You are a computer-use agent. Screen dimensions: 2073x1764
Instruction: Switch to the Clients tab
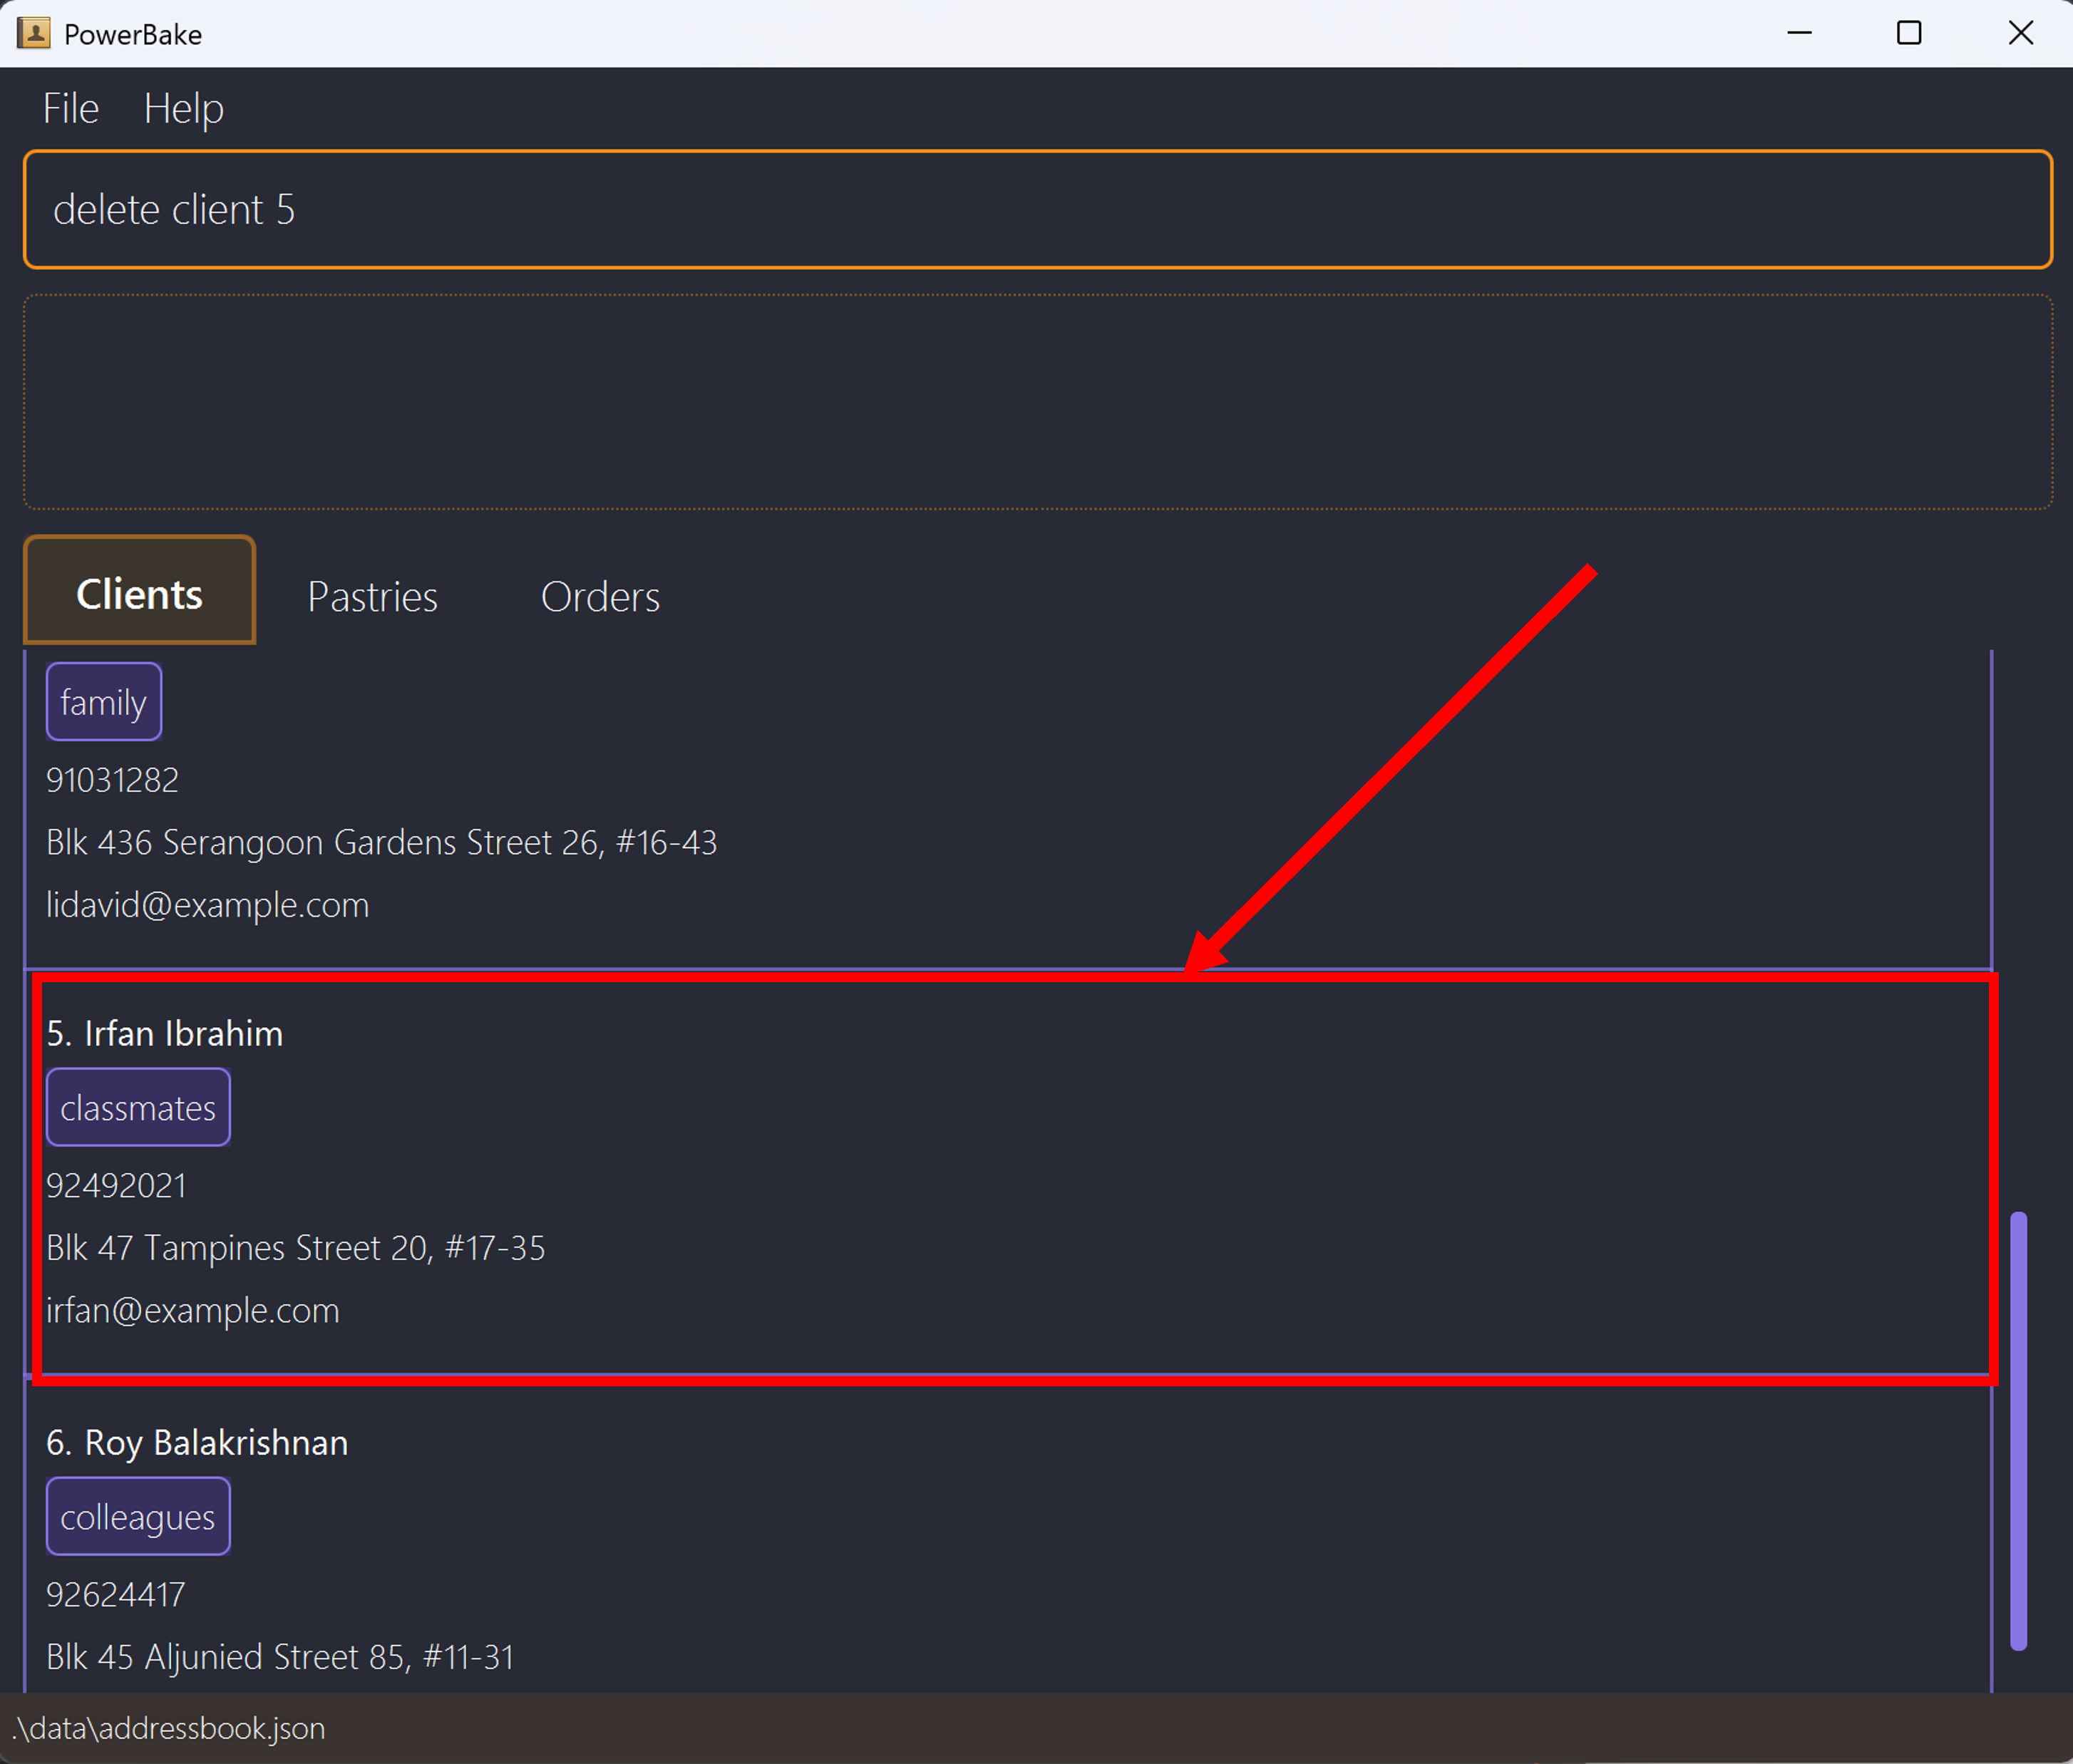(x=139, y=594)
